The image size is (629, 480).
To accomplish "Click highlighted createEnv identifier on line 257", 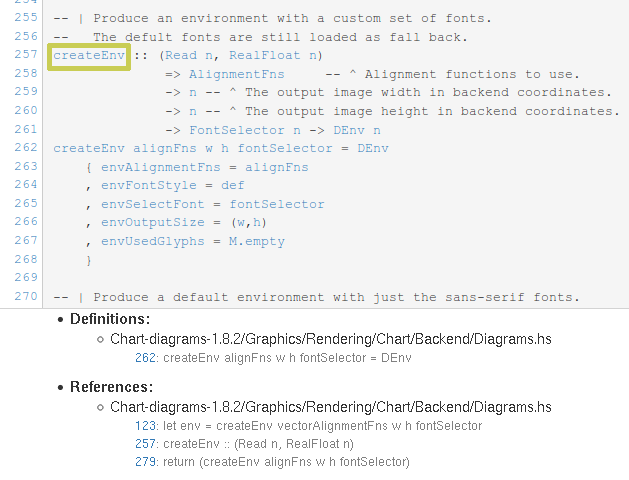I will pos(89,56).
